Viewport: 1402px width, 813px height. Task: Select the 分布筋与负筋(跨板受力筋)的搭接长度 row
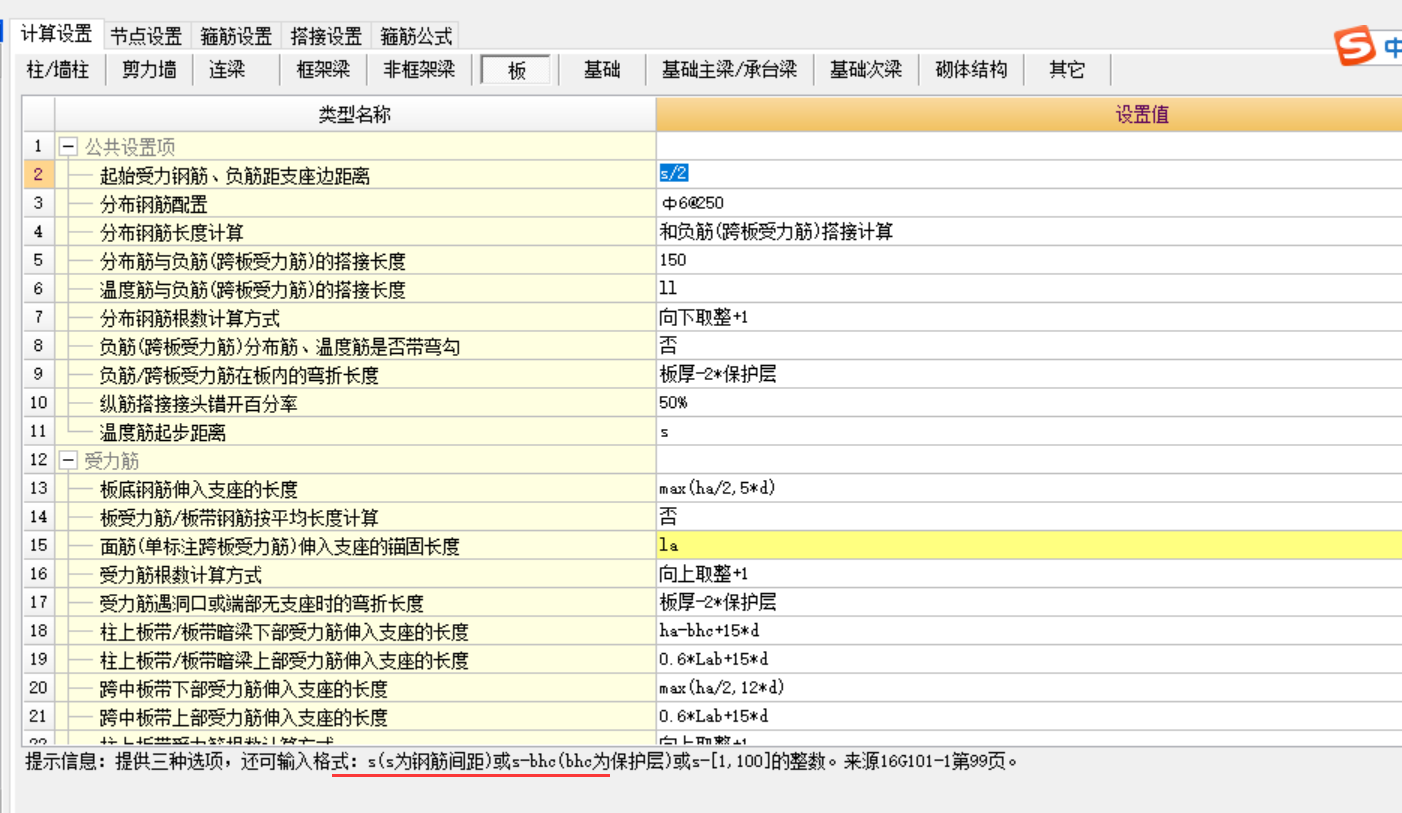[x=355, y=261]
